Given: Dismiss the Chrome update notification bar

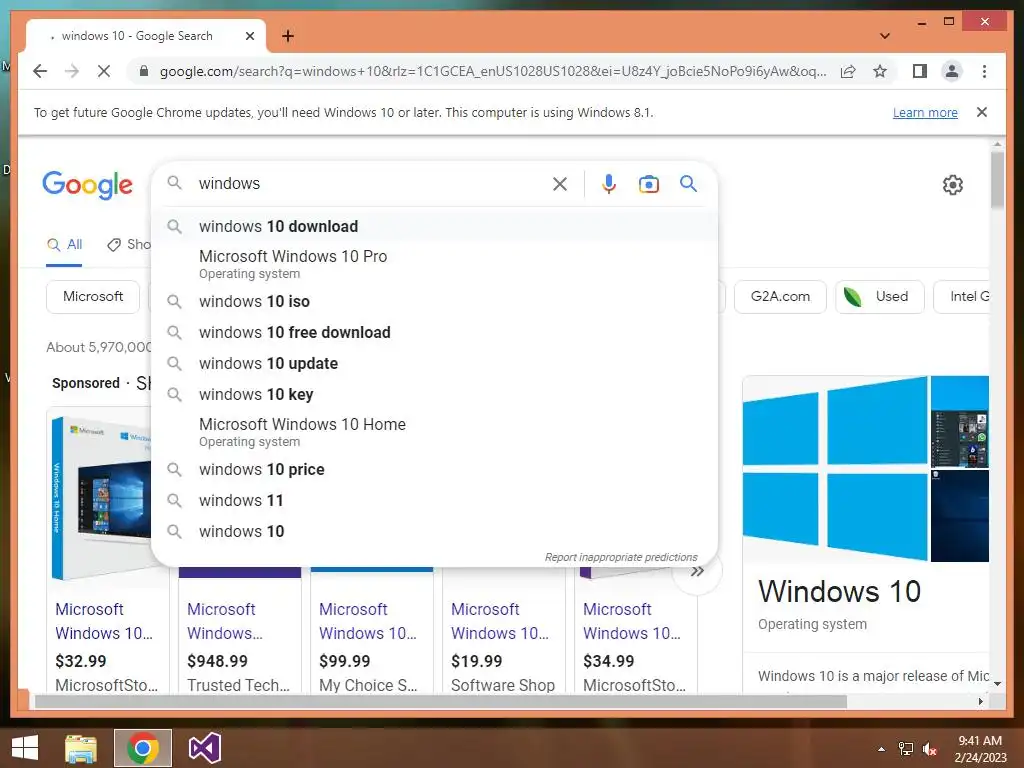Looking at the screenshot, I should (982, 112).
